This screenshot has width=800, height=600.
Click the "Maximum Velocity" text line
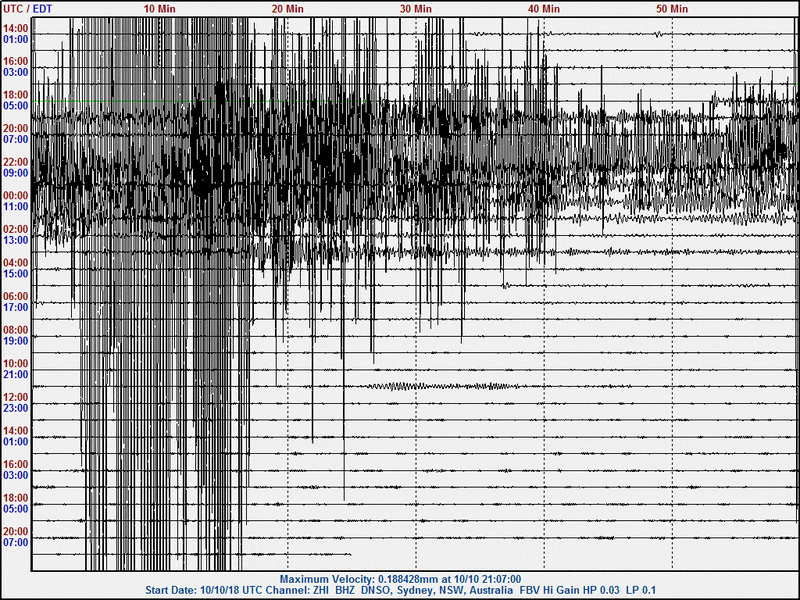400,579
